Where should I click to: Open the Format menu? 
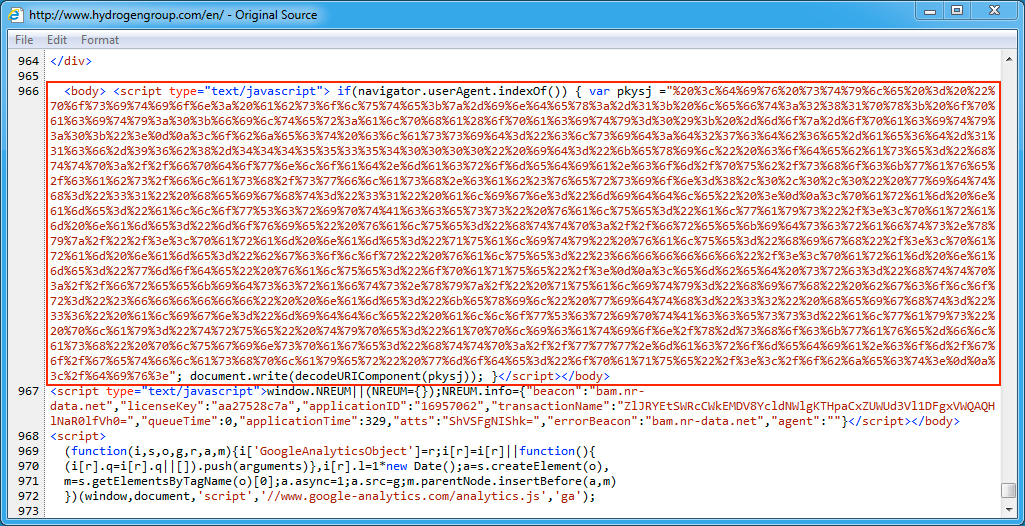pyautogui.click(x=100, y=40)
